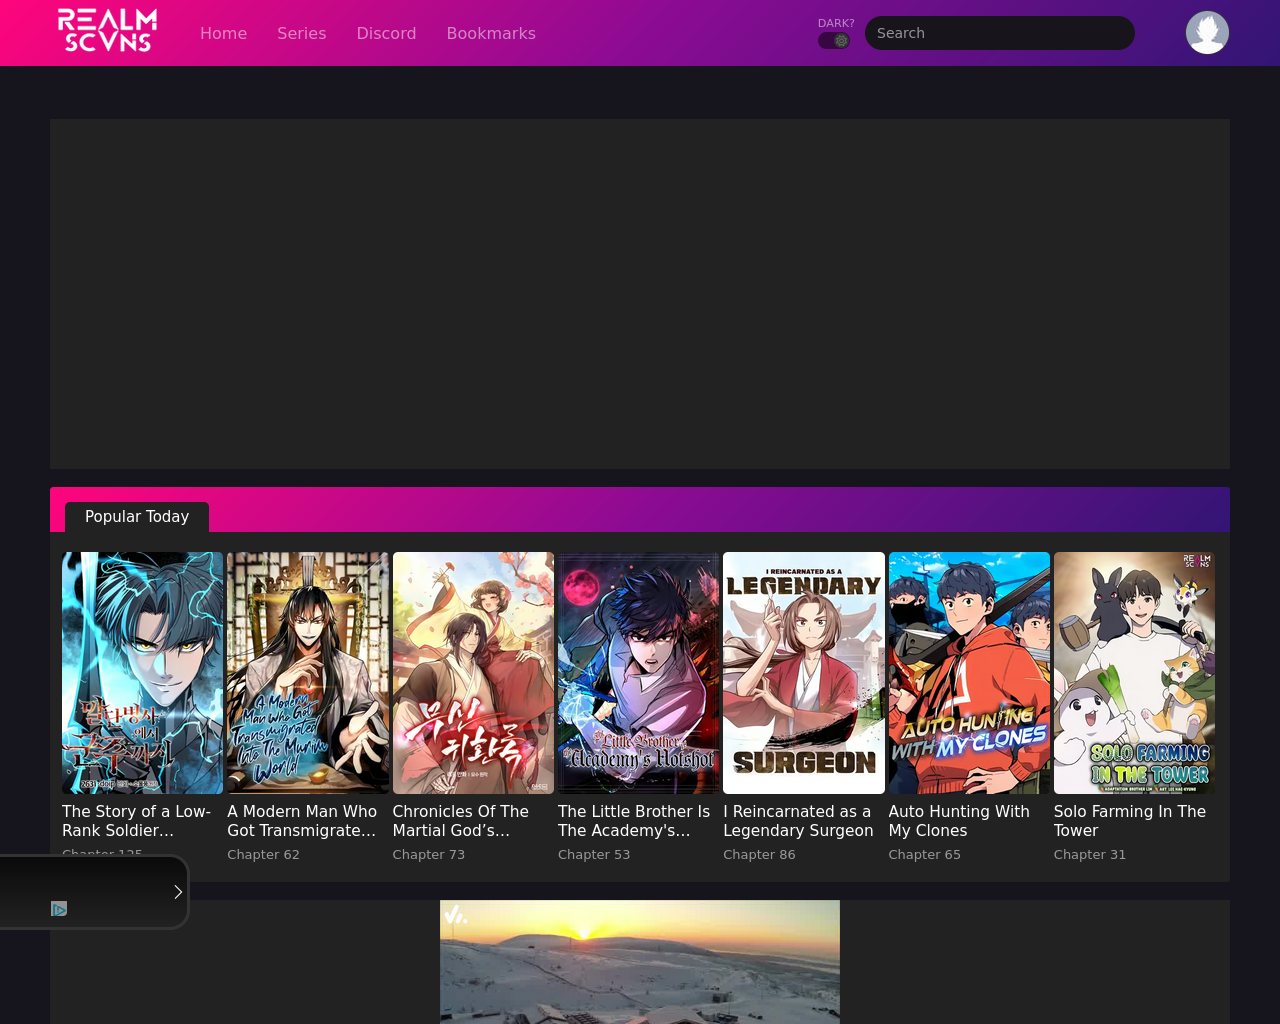Focus the Search input field
1280x1024 pixels.
(999, 33)
